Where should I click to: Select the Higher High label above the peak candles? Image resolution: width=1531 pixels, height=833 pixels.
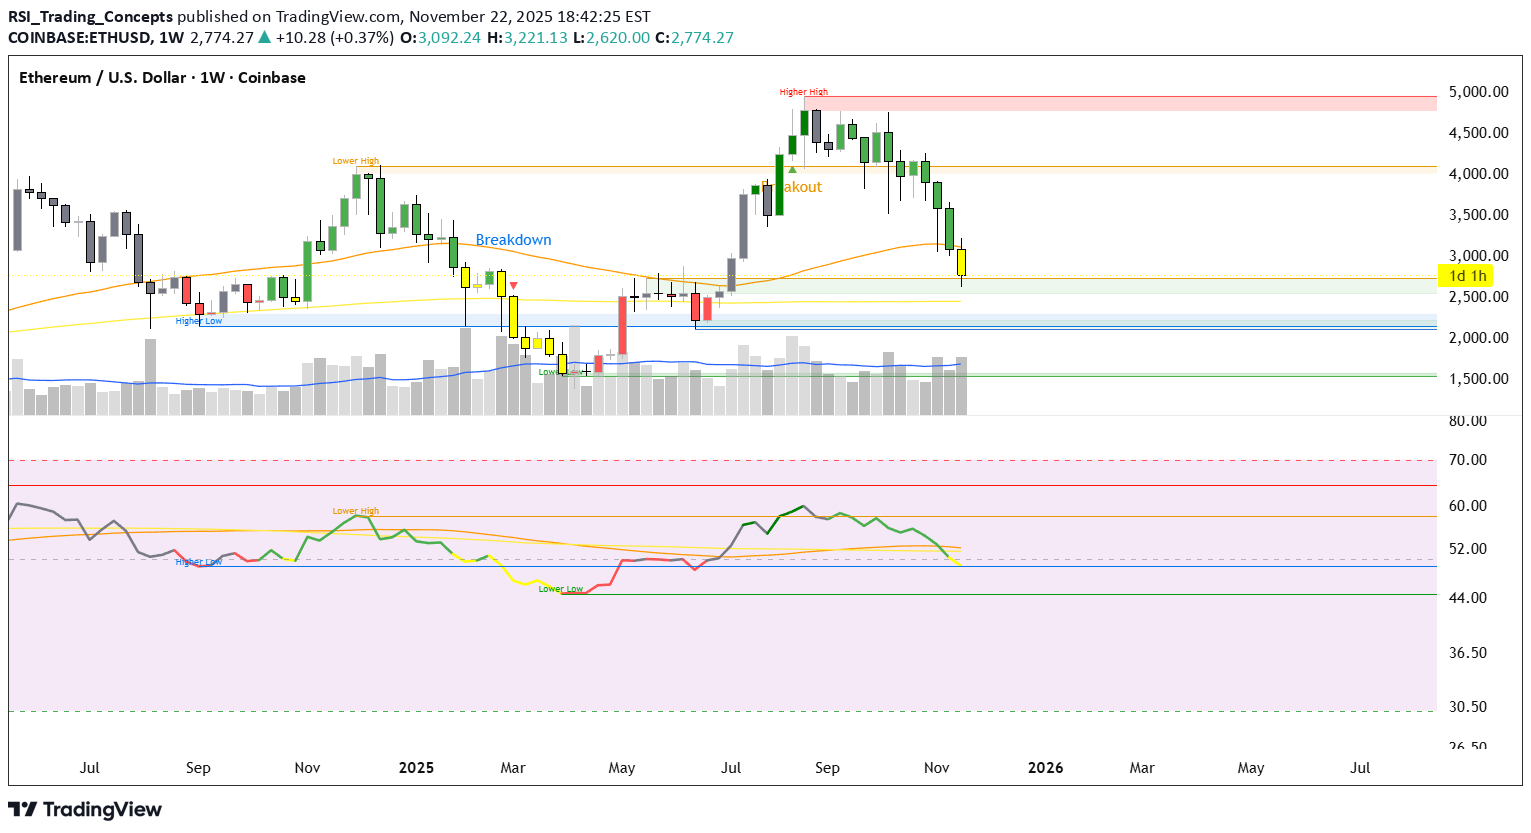tap(803, 91)
